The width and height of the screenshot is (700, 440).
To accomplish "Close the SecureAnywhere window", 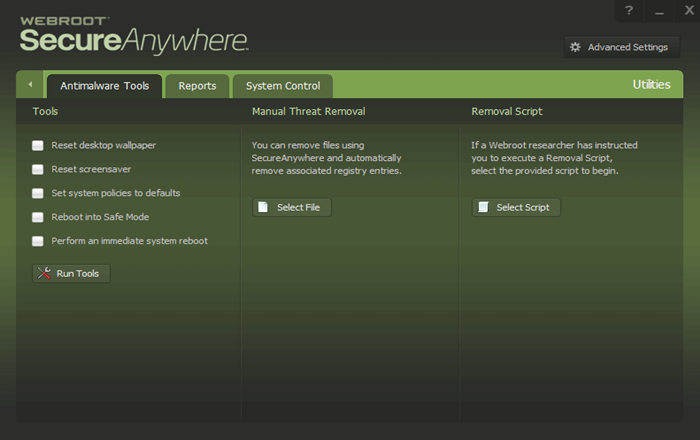I will tap(689, 10).
